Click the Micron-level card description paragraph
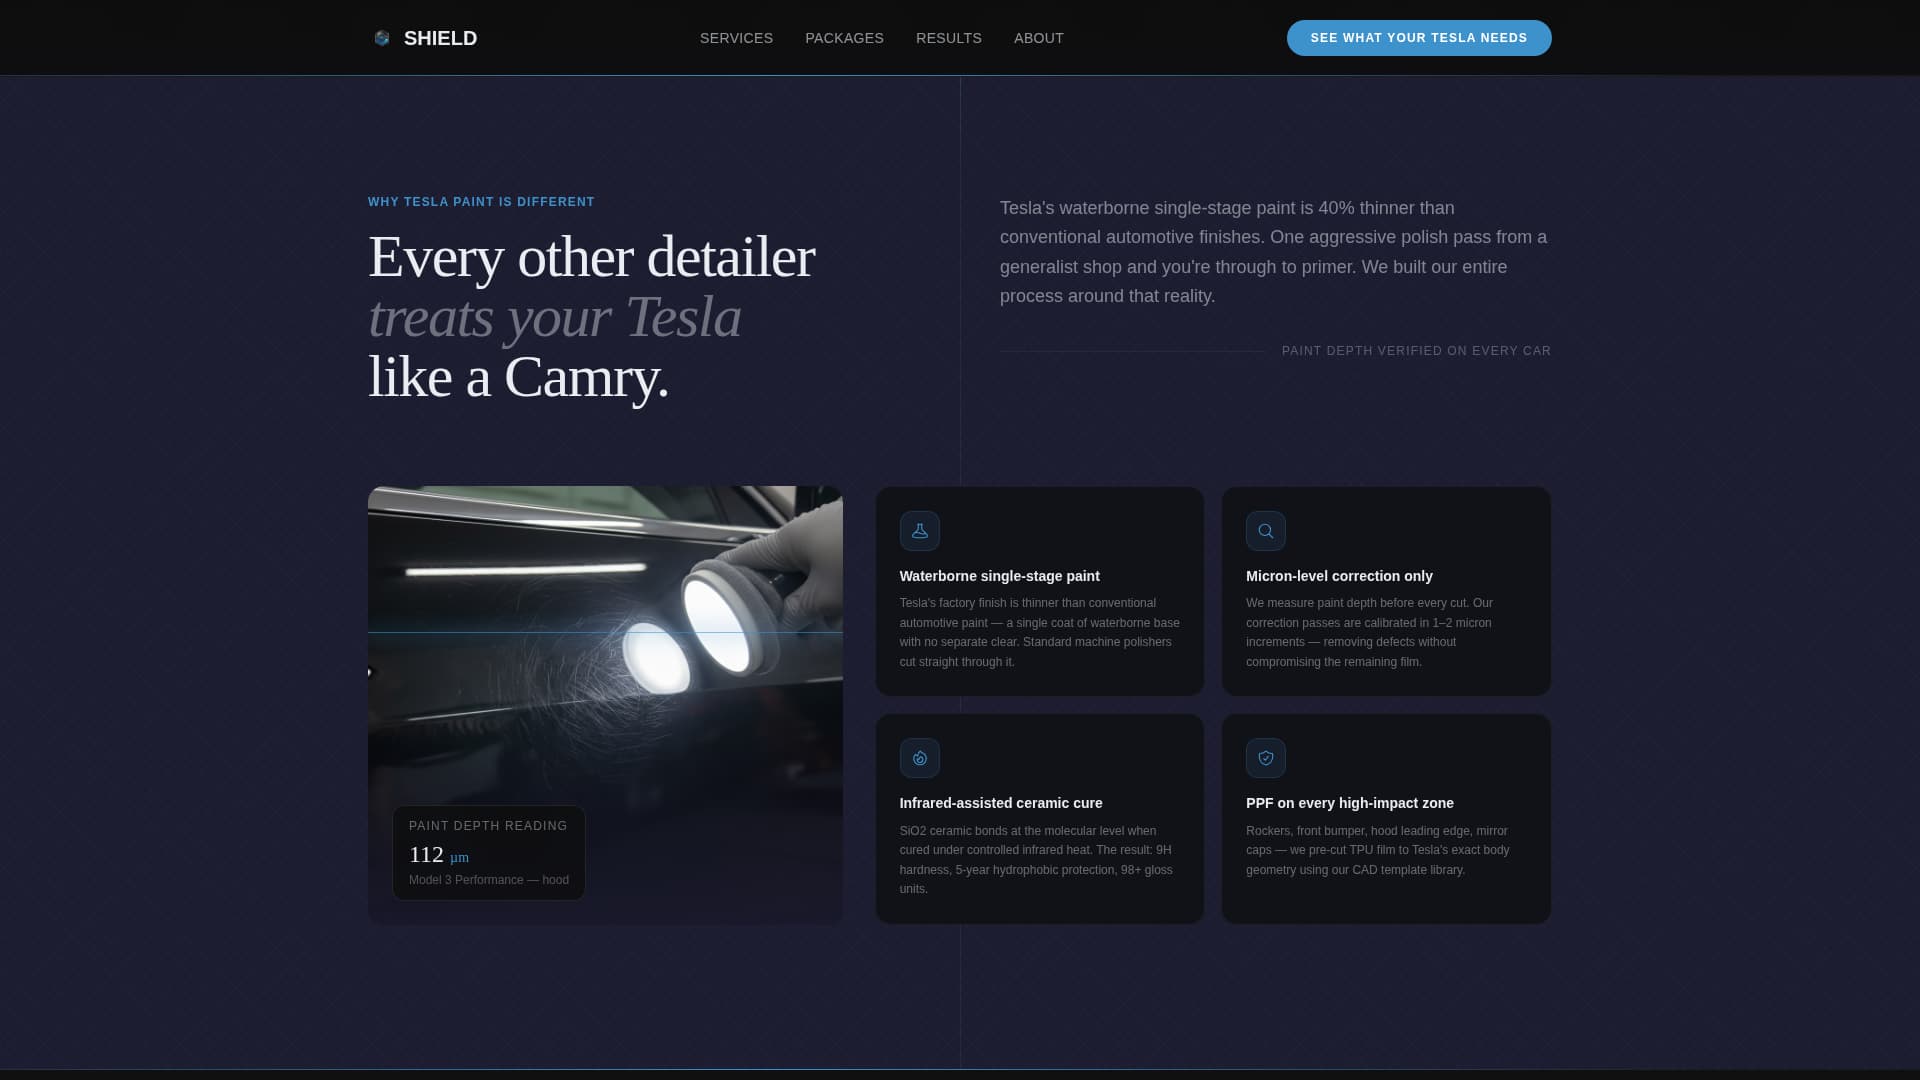The height and width of the screenshot is (1080, 1920). [x=1370, y=632]
